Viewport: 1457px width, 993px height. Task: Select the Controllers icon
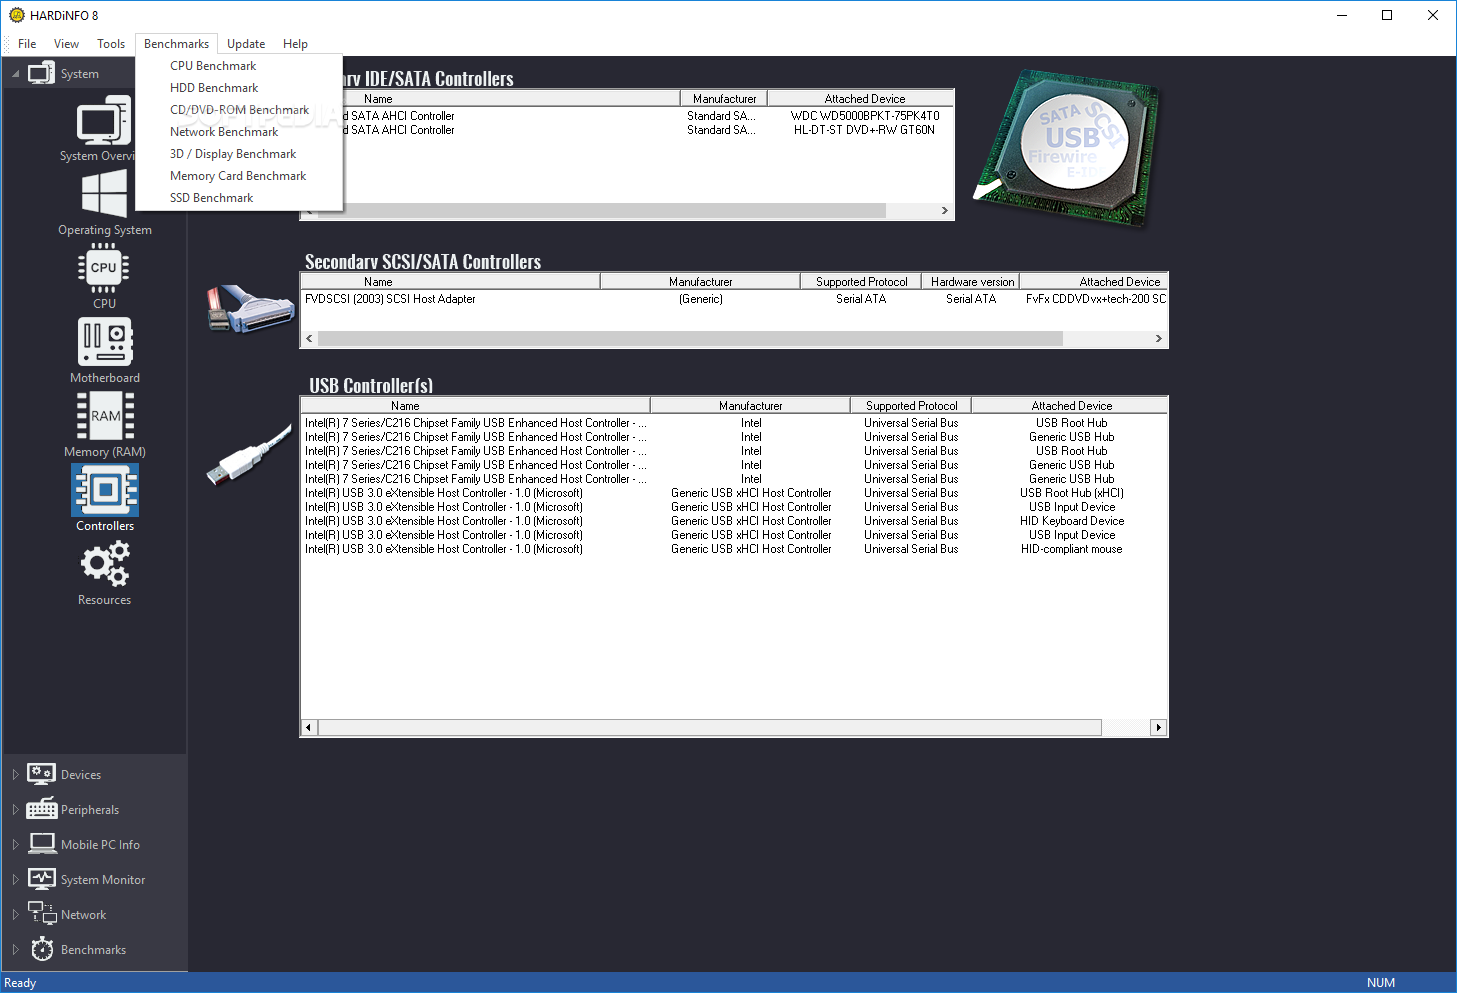[x=105, y=490]
